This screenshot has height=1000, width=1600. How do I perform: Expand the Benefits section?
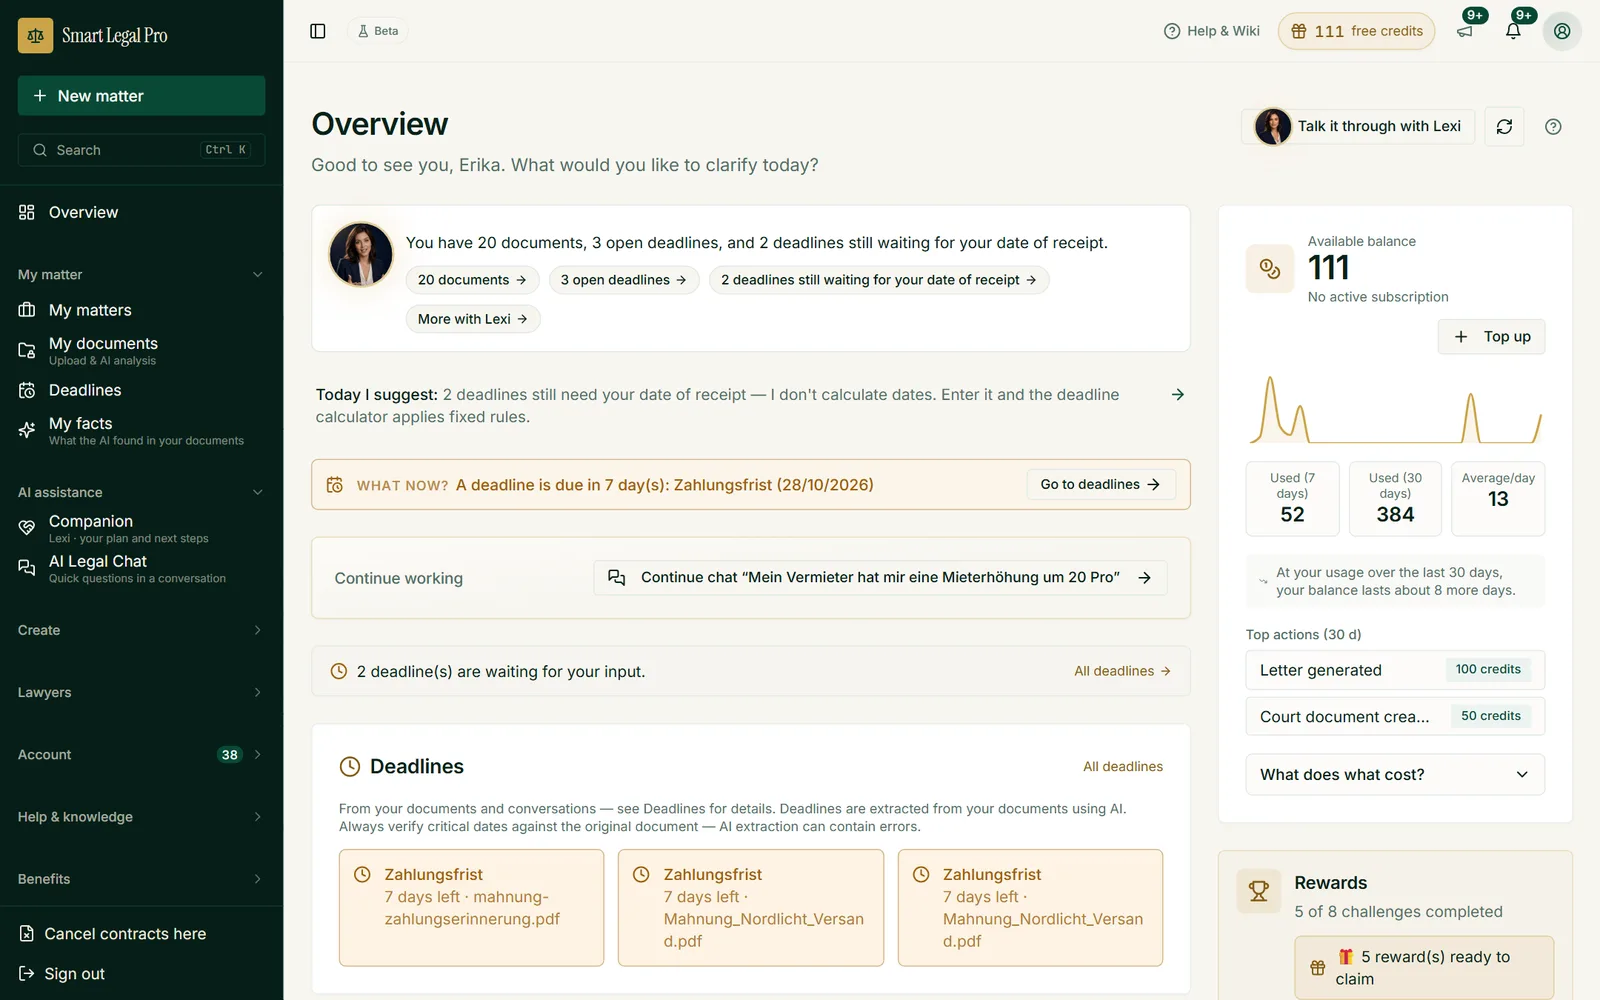pos(141,879)
